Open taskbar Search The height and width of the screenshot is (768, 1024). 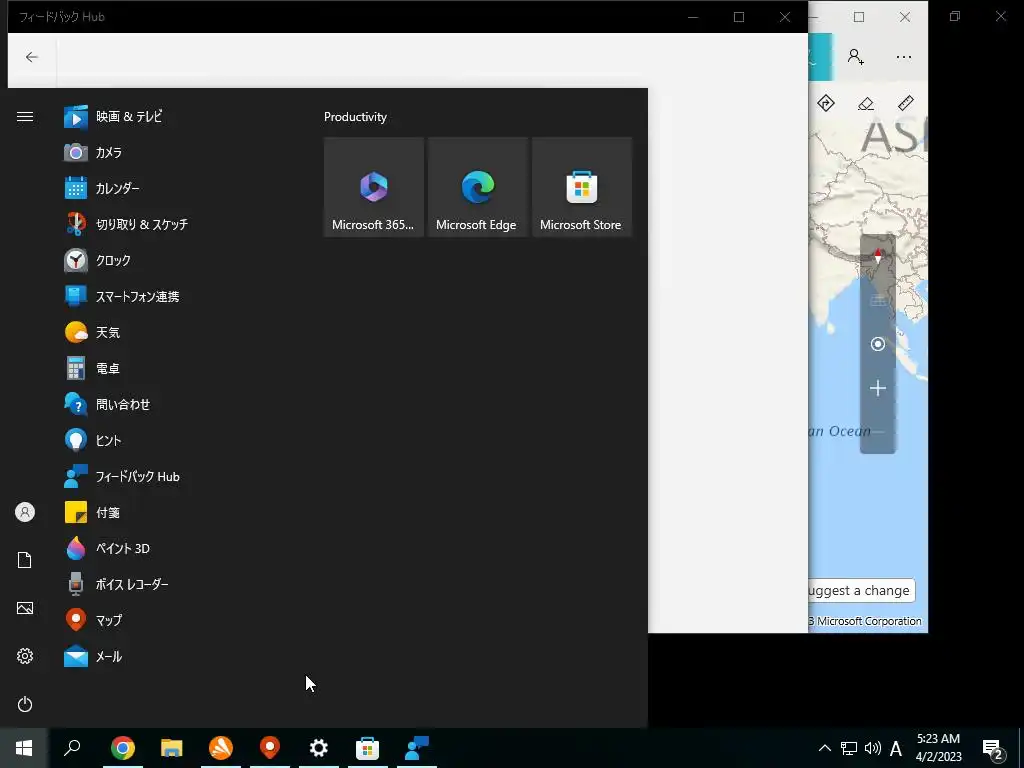point(72,748)
